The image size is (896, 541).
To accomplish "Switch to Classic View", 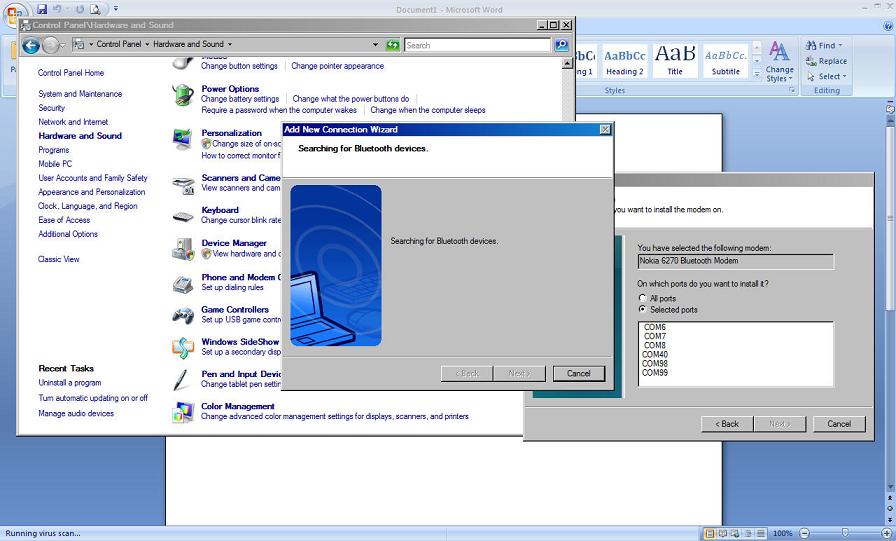I will tap(58, 259).
